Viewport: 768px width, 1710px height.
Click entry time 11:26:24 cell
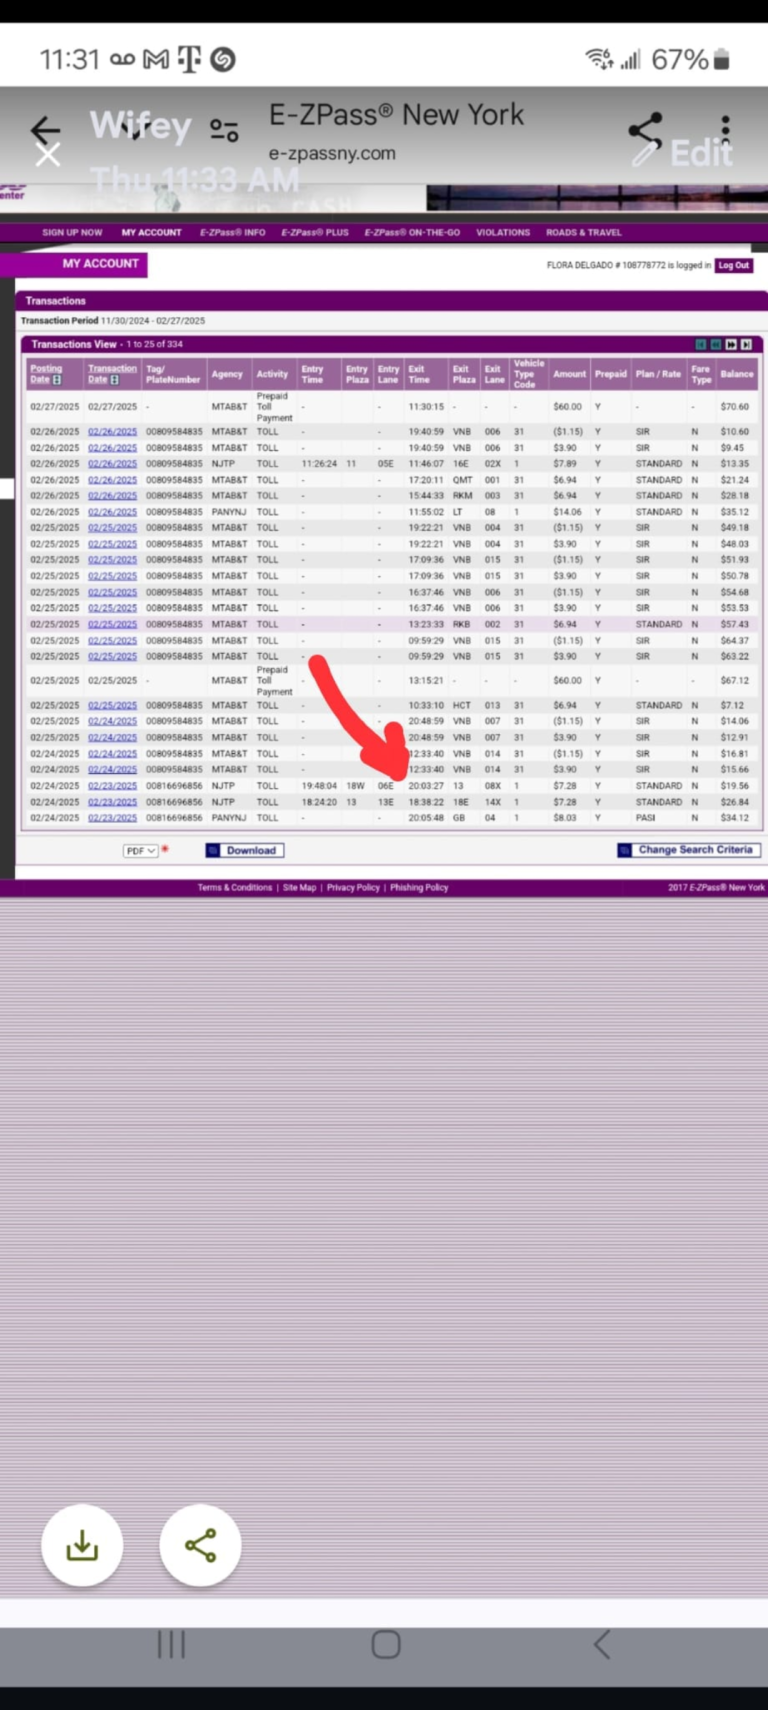319,464
